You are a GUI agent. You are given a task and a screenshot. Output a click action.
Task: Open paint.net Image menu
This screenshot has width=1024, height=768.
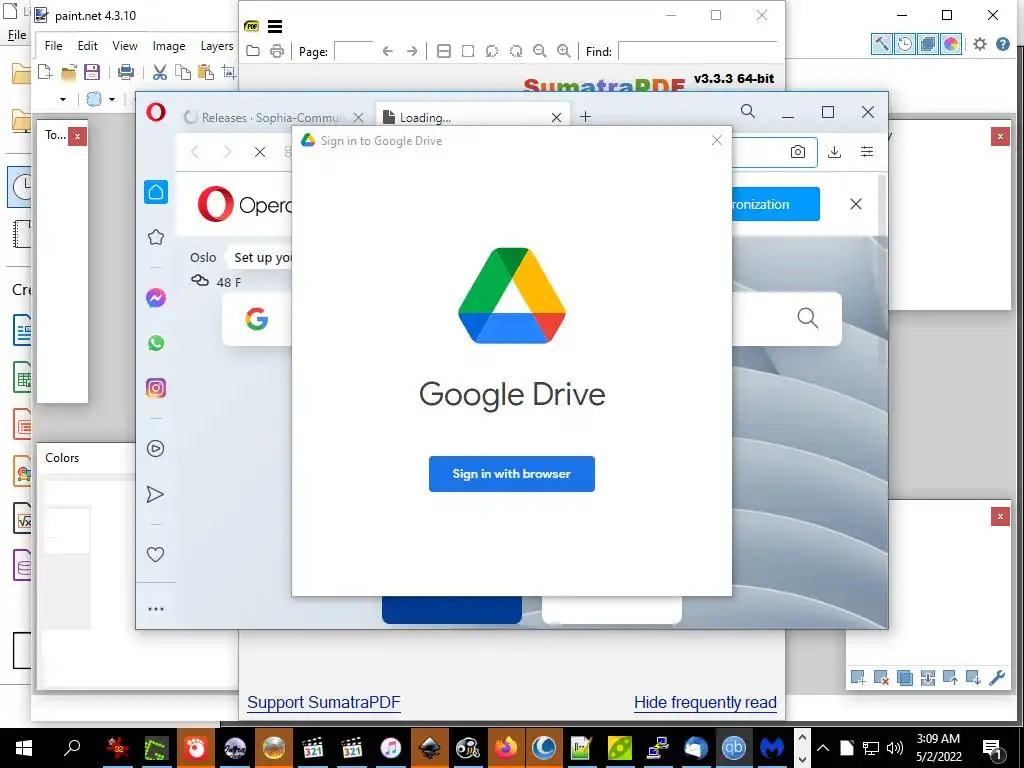169,46
